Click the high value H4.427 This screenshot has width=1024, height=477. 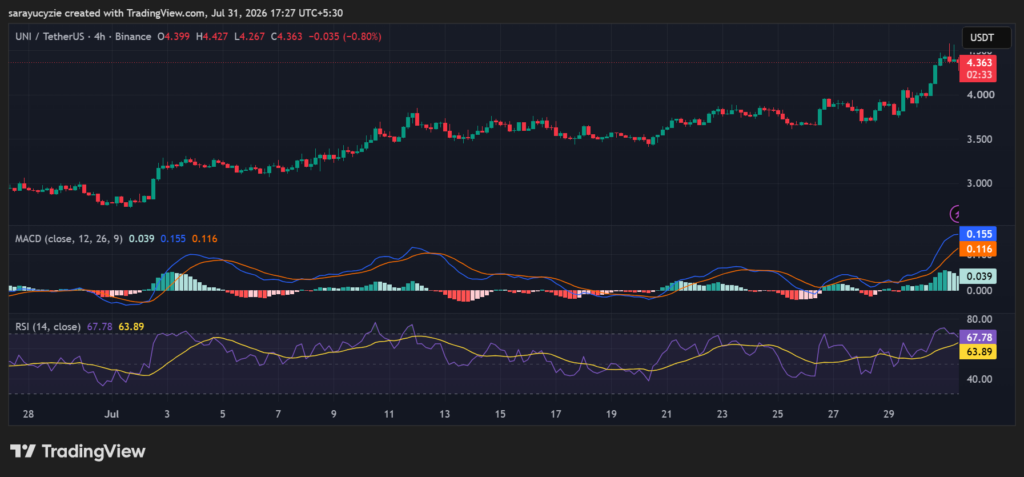(211, 37)
